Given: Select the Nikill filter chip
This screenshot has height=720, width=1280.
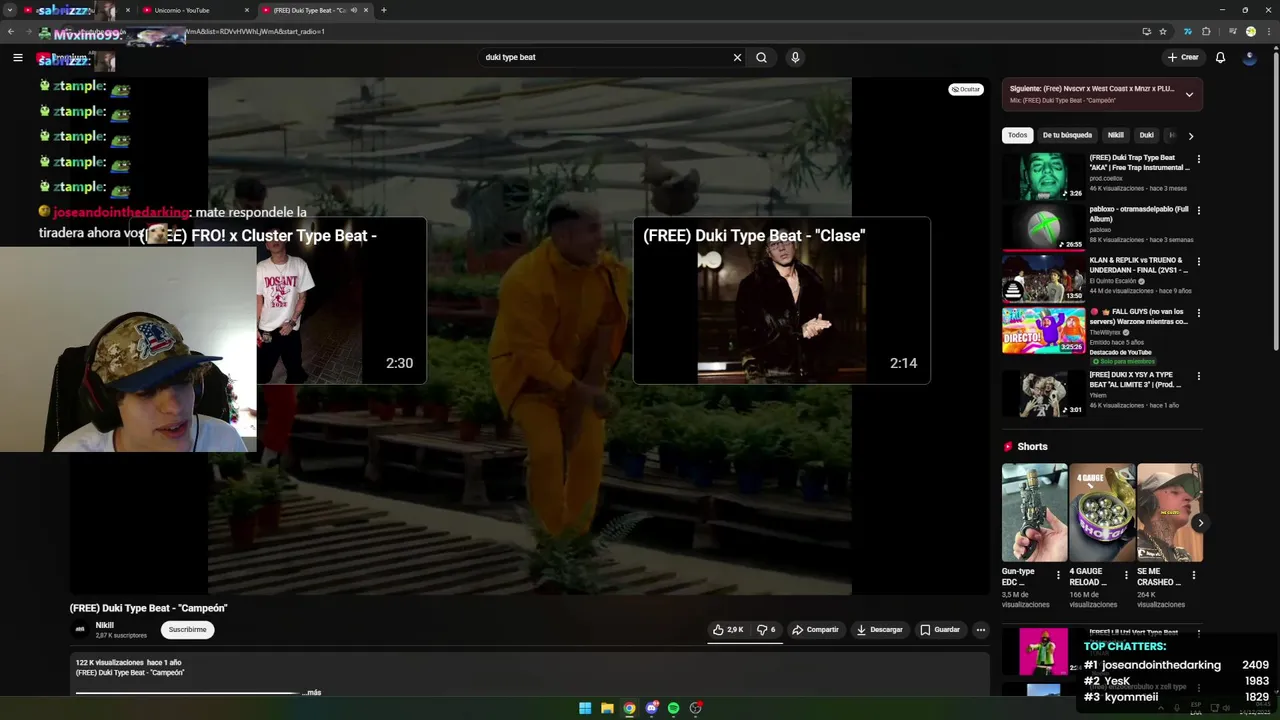Looking at the screenshot, I should pos(1115,135).
